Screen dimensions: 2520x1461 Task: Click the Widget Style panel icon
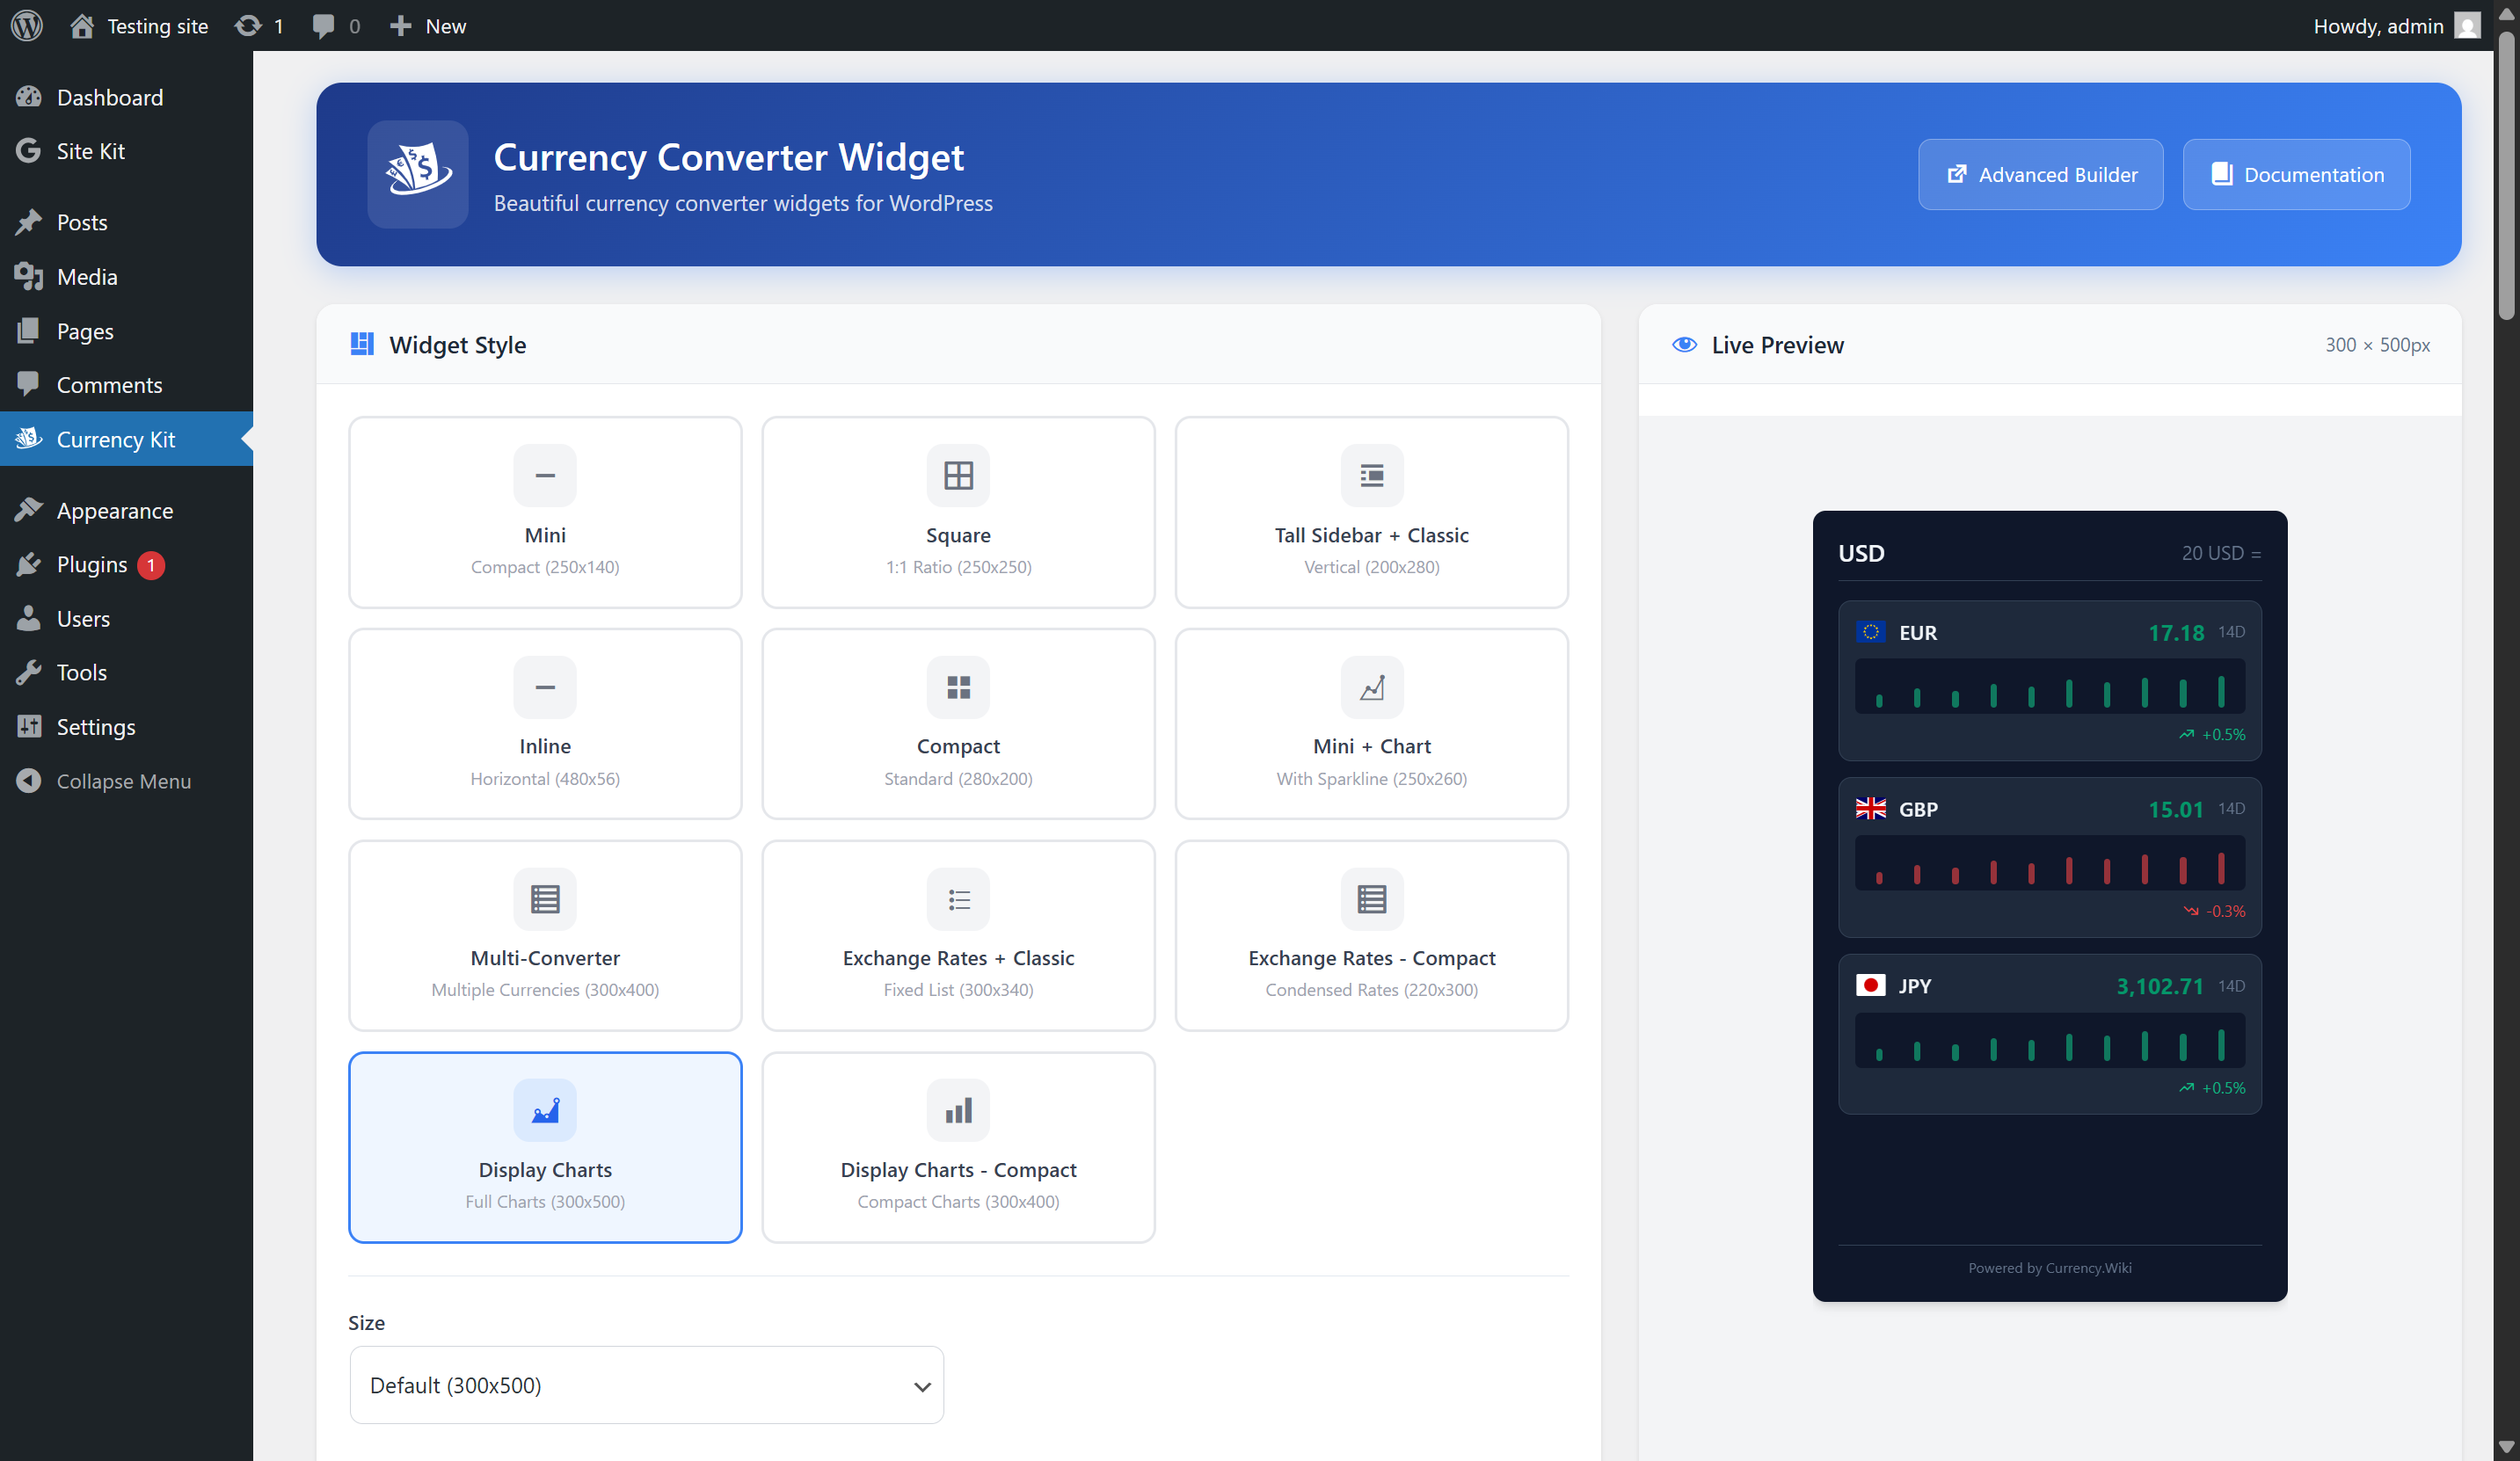point(362,344)
